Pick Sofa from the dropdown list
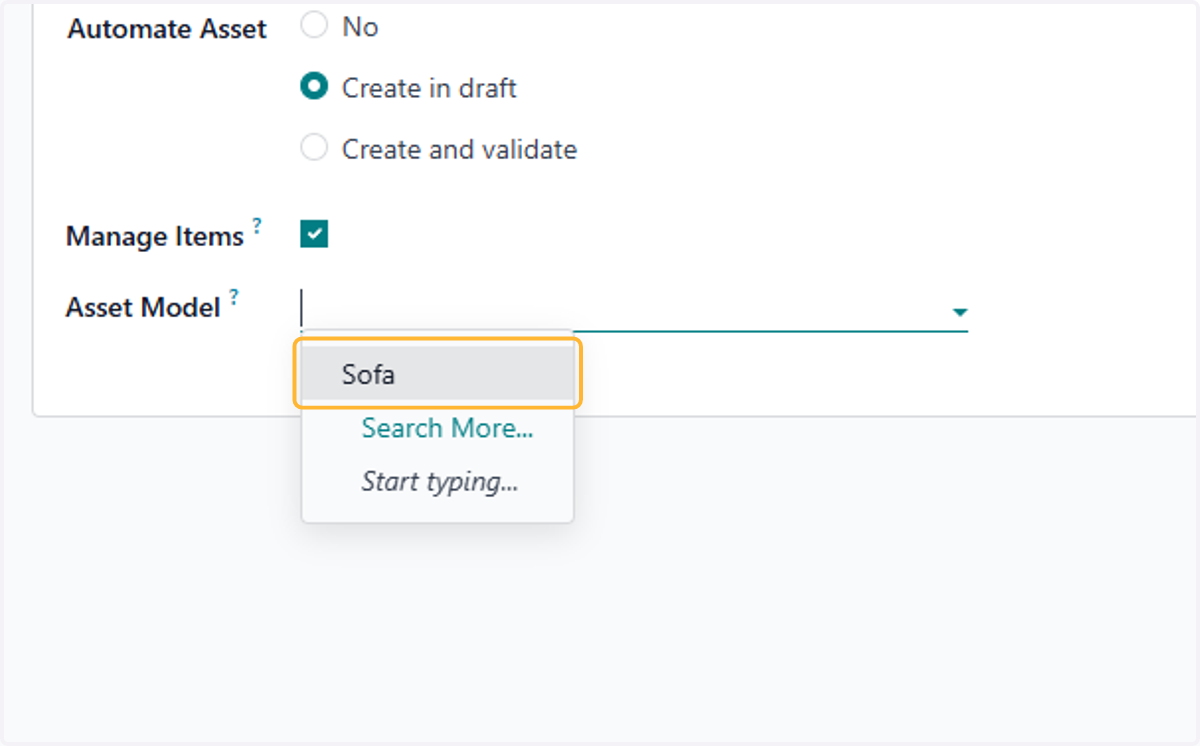Viewport: 1200px width, 746px height. 438,374
